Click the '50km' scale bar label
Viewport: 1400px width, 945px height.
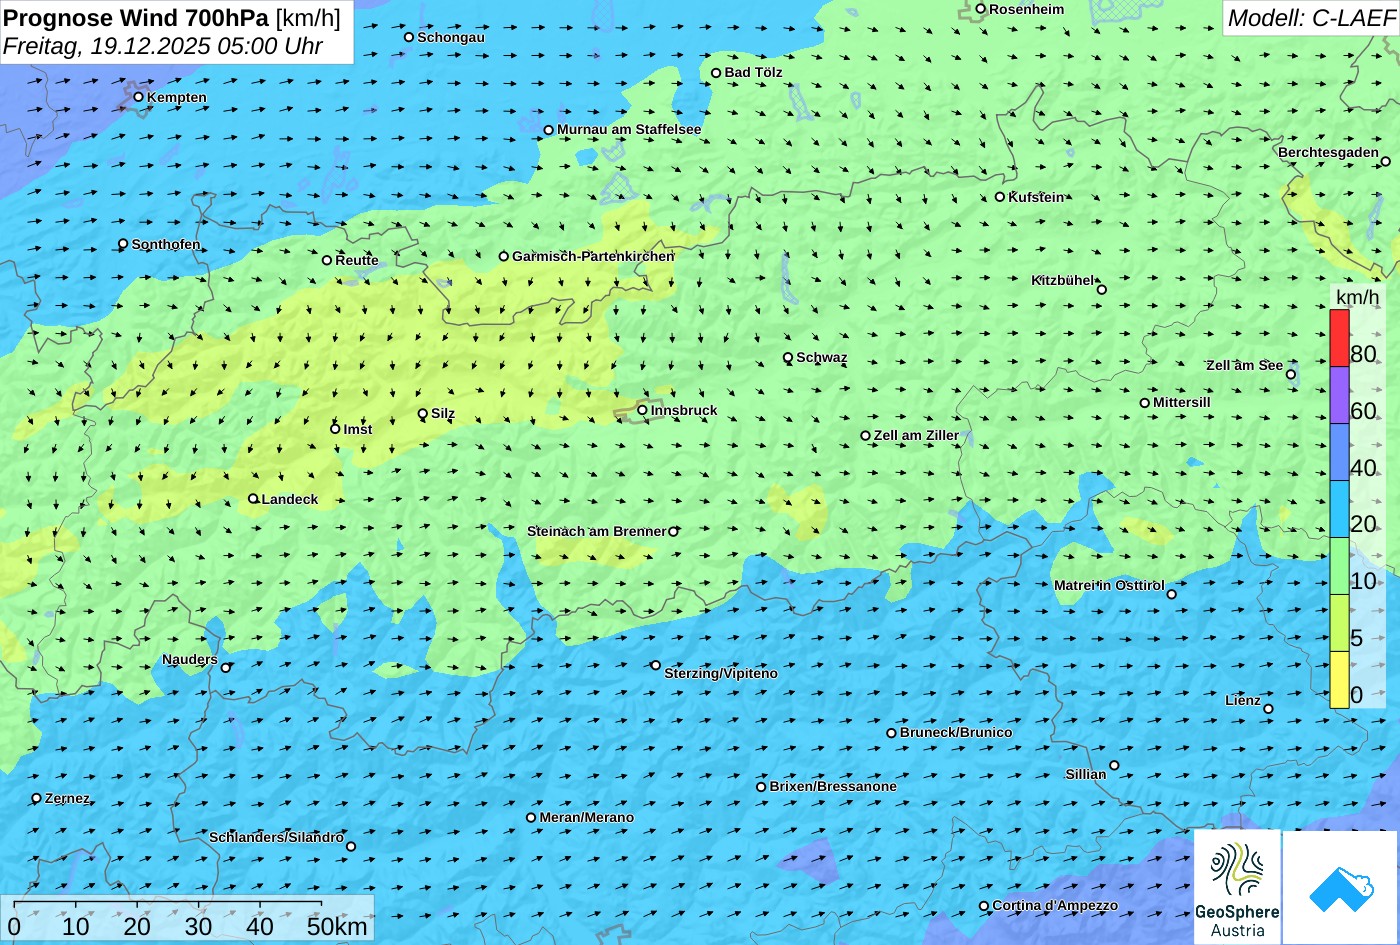(x=337, y=926)
